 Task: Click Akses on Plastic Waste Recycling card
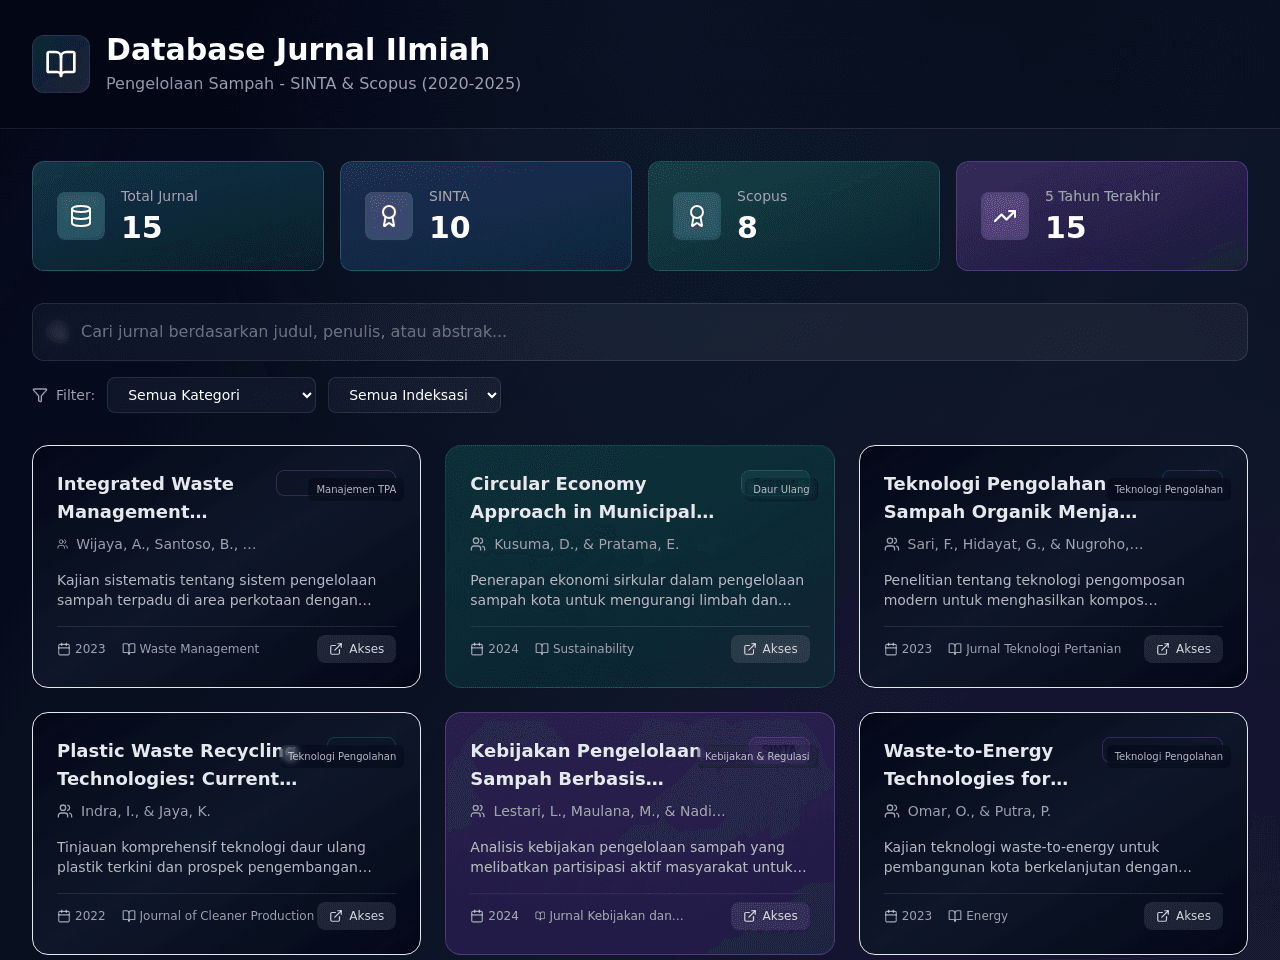(357, 916)
